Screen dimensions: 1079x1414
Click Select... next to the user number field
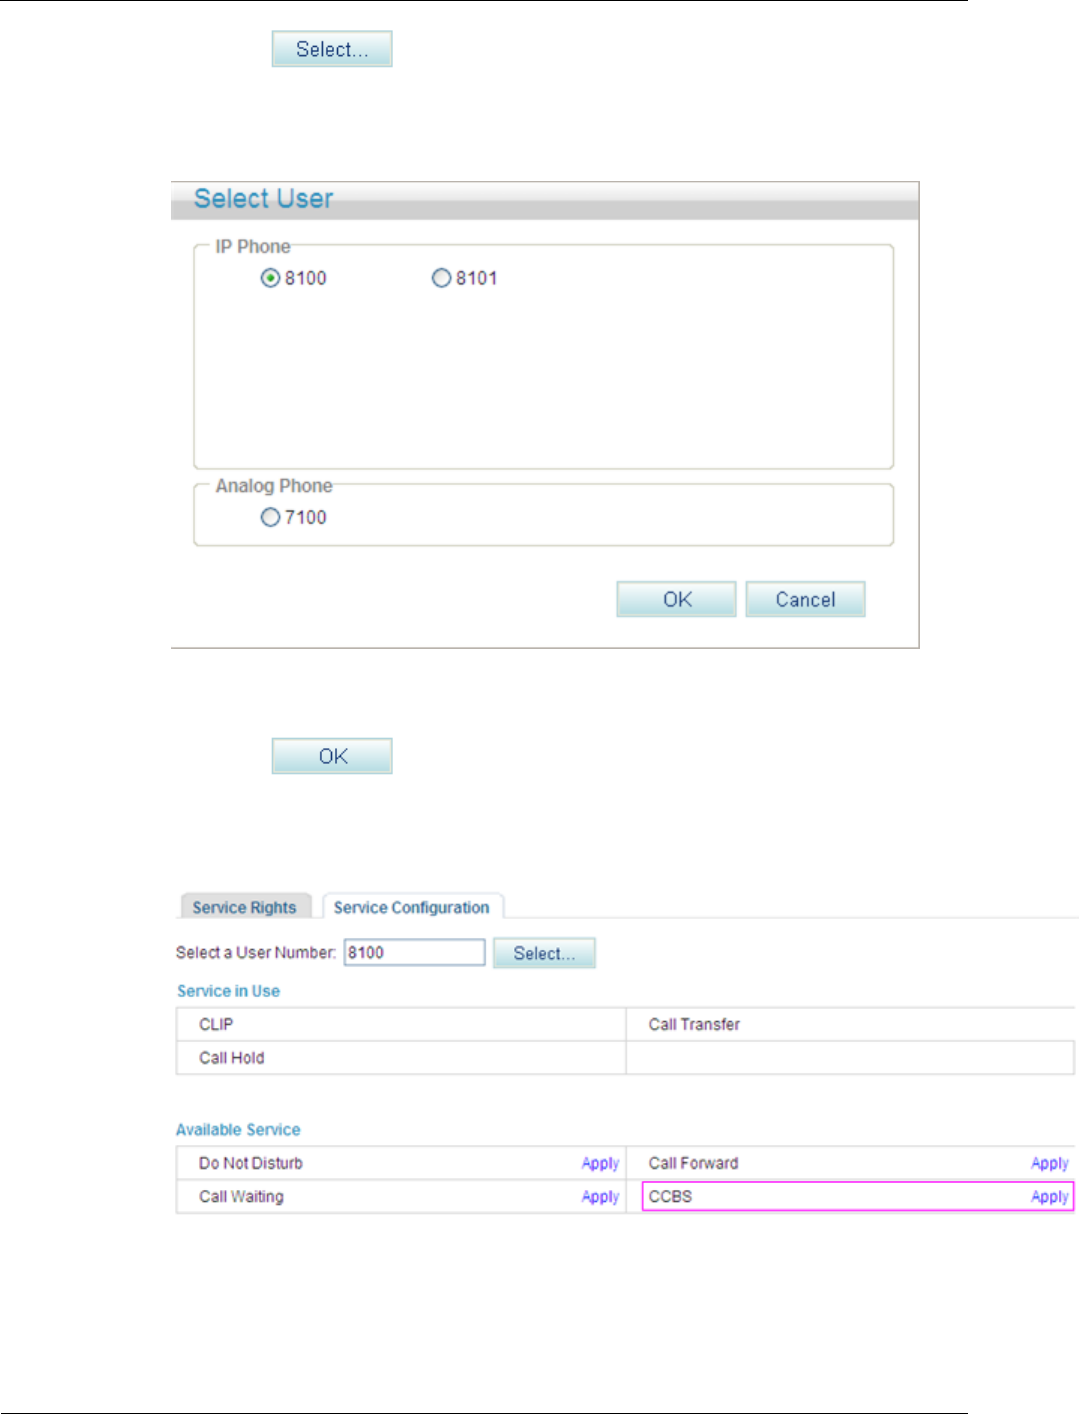(x=544, y=953)
